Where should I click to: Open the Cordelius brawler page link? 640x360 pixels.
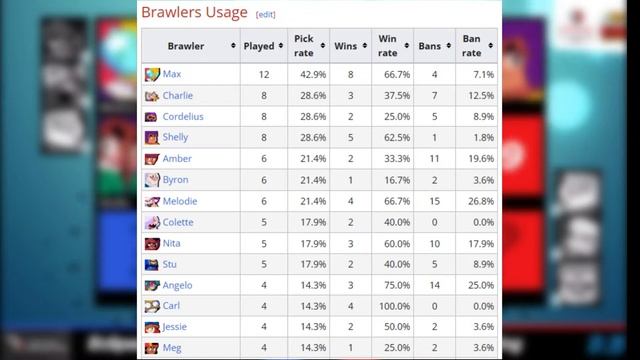tap(183, 117)
